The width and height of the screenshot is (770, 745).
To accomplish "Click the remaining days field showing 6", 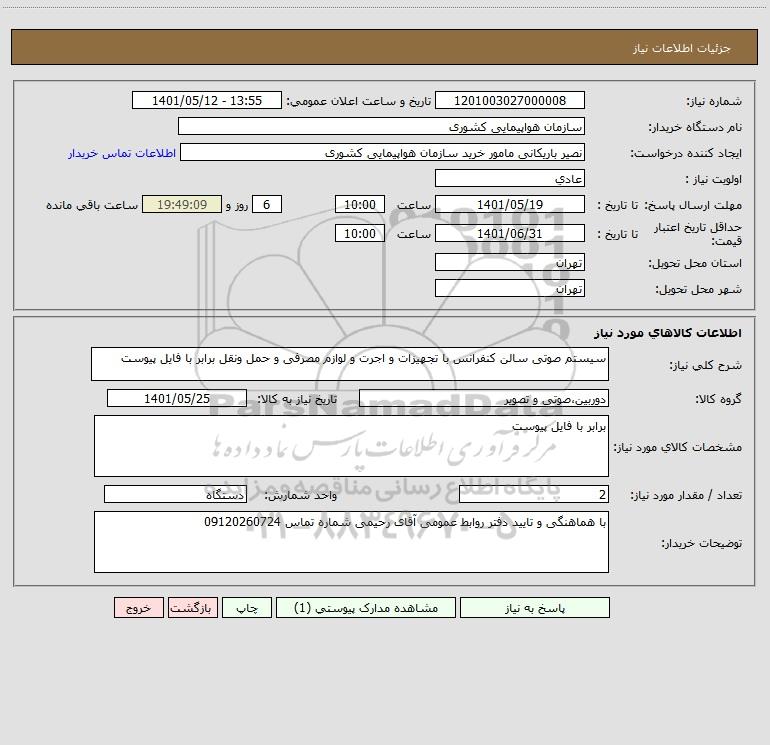I will pyautogui.click(x=267, y=204).
